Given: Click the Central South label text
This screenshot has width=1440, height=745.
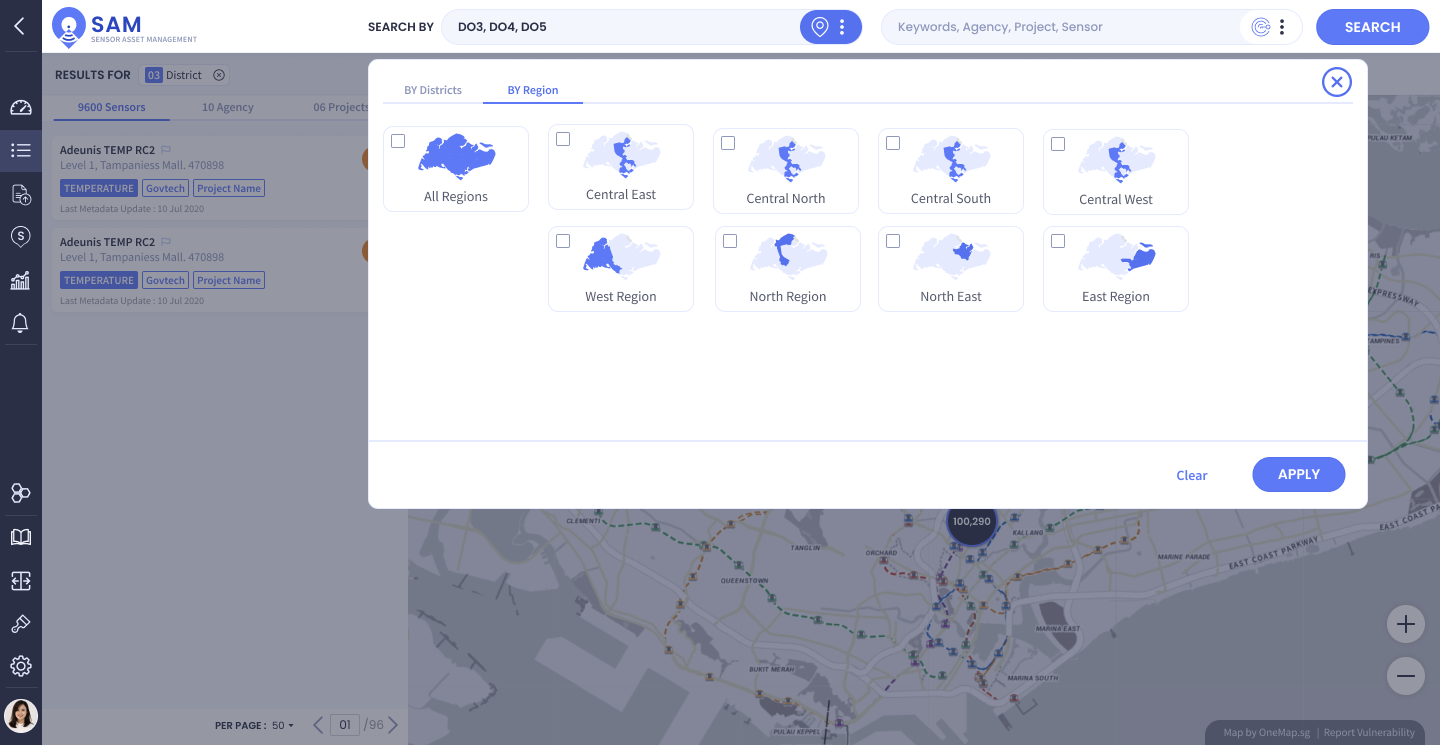Looking at the screenshot, I should pos(951,199).
